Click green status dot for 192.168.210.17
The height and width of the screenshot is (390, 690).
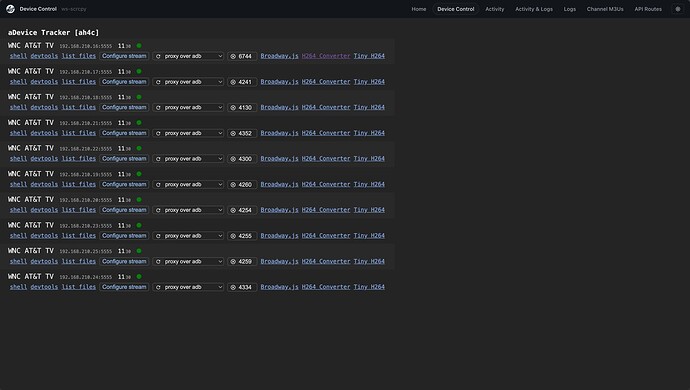click(x=139, y=71)
